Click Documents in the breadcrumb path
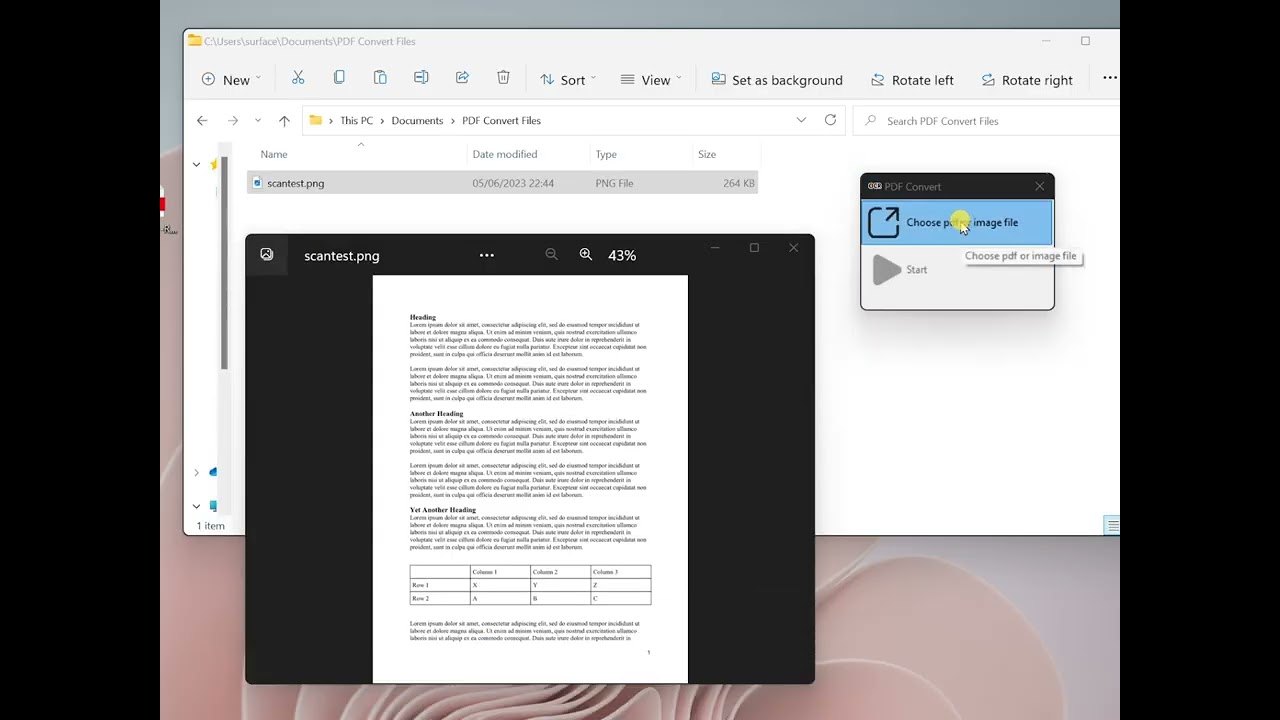 [x=417, y=121]
